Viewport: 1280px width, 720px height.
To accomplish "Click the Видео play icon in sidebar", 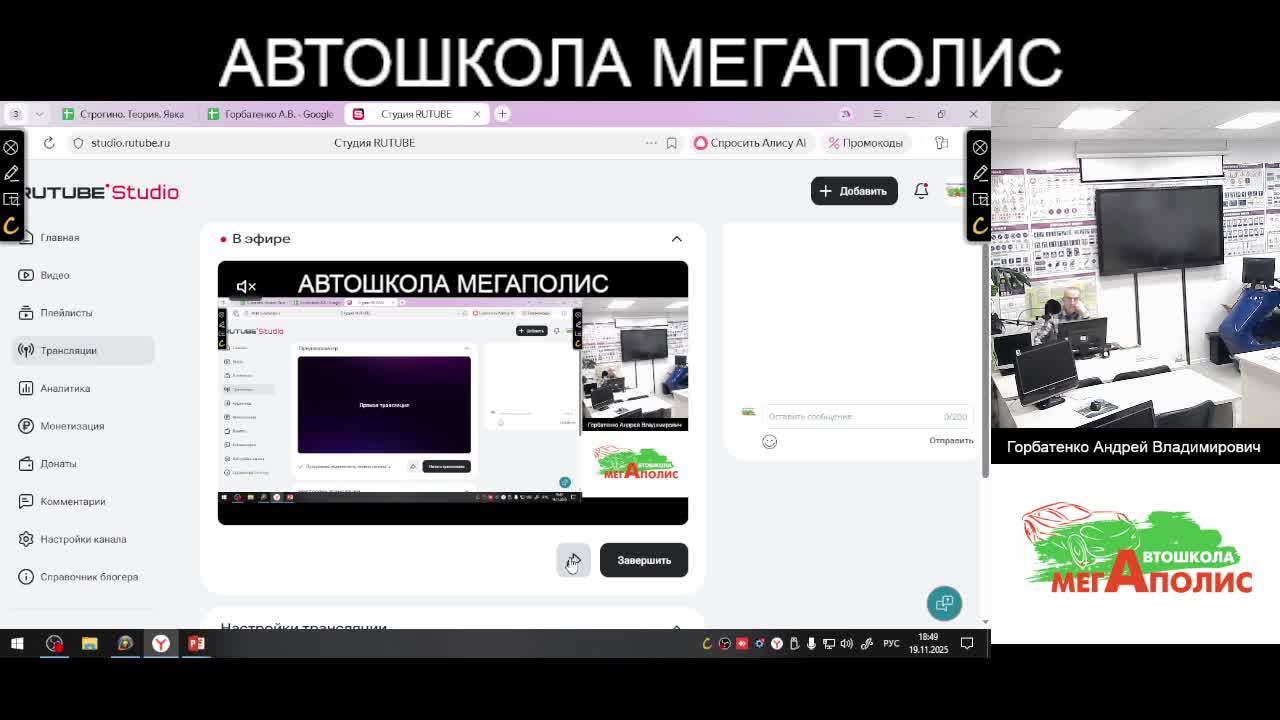I will [26, 275].
